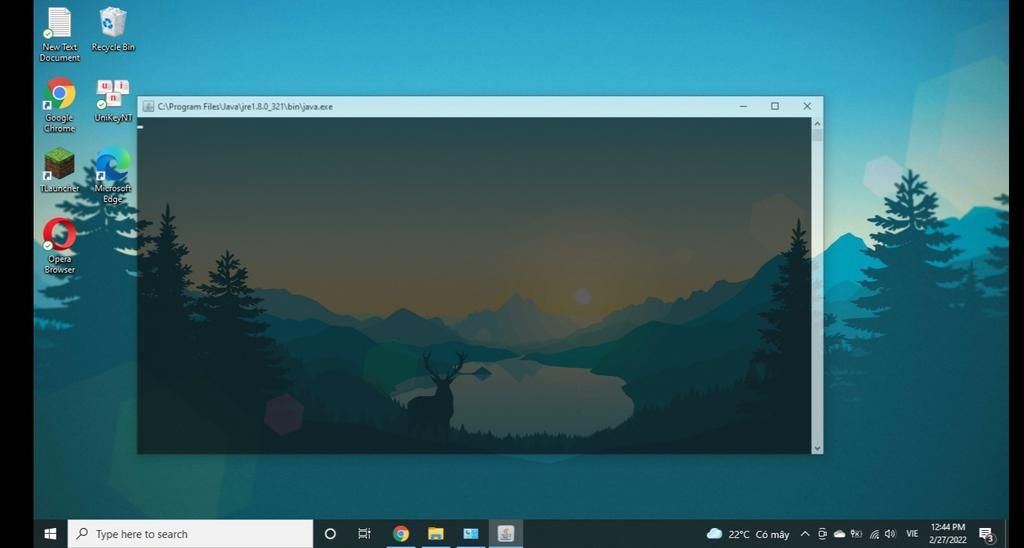Click the Java icon in the java.exe title bar

click(x=148, y=106)
